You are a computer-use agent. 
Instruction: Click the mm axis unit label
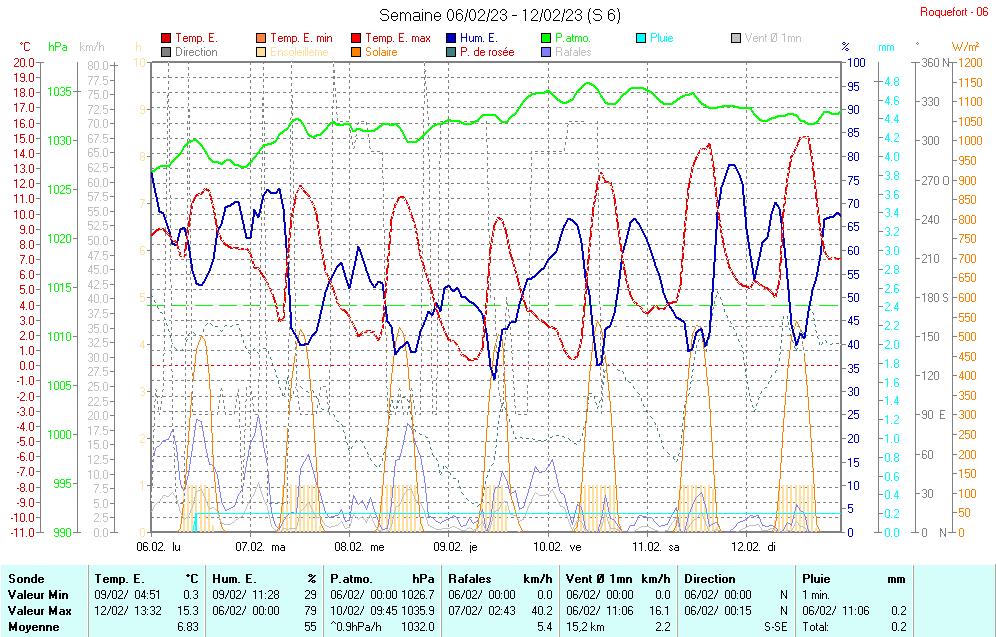(x=886, y=47)
